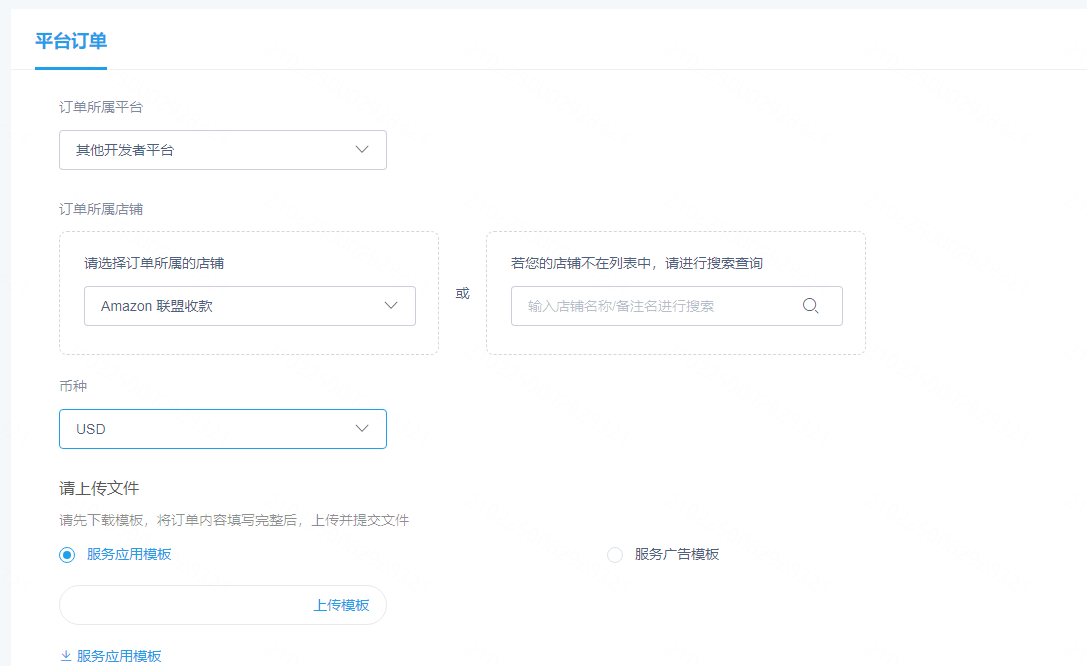This screenshot has width=1087, height=666.
Task: Download the 服务应用模板 template link
Action: tap(119, 656)
